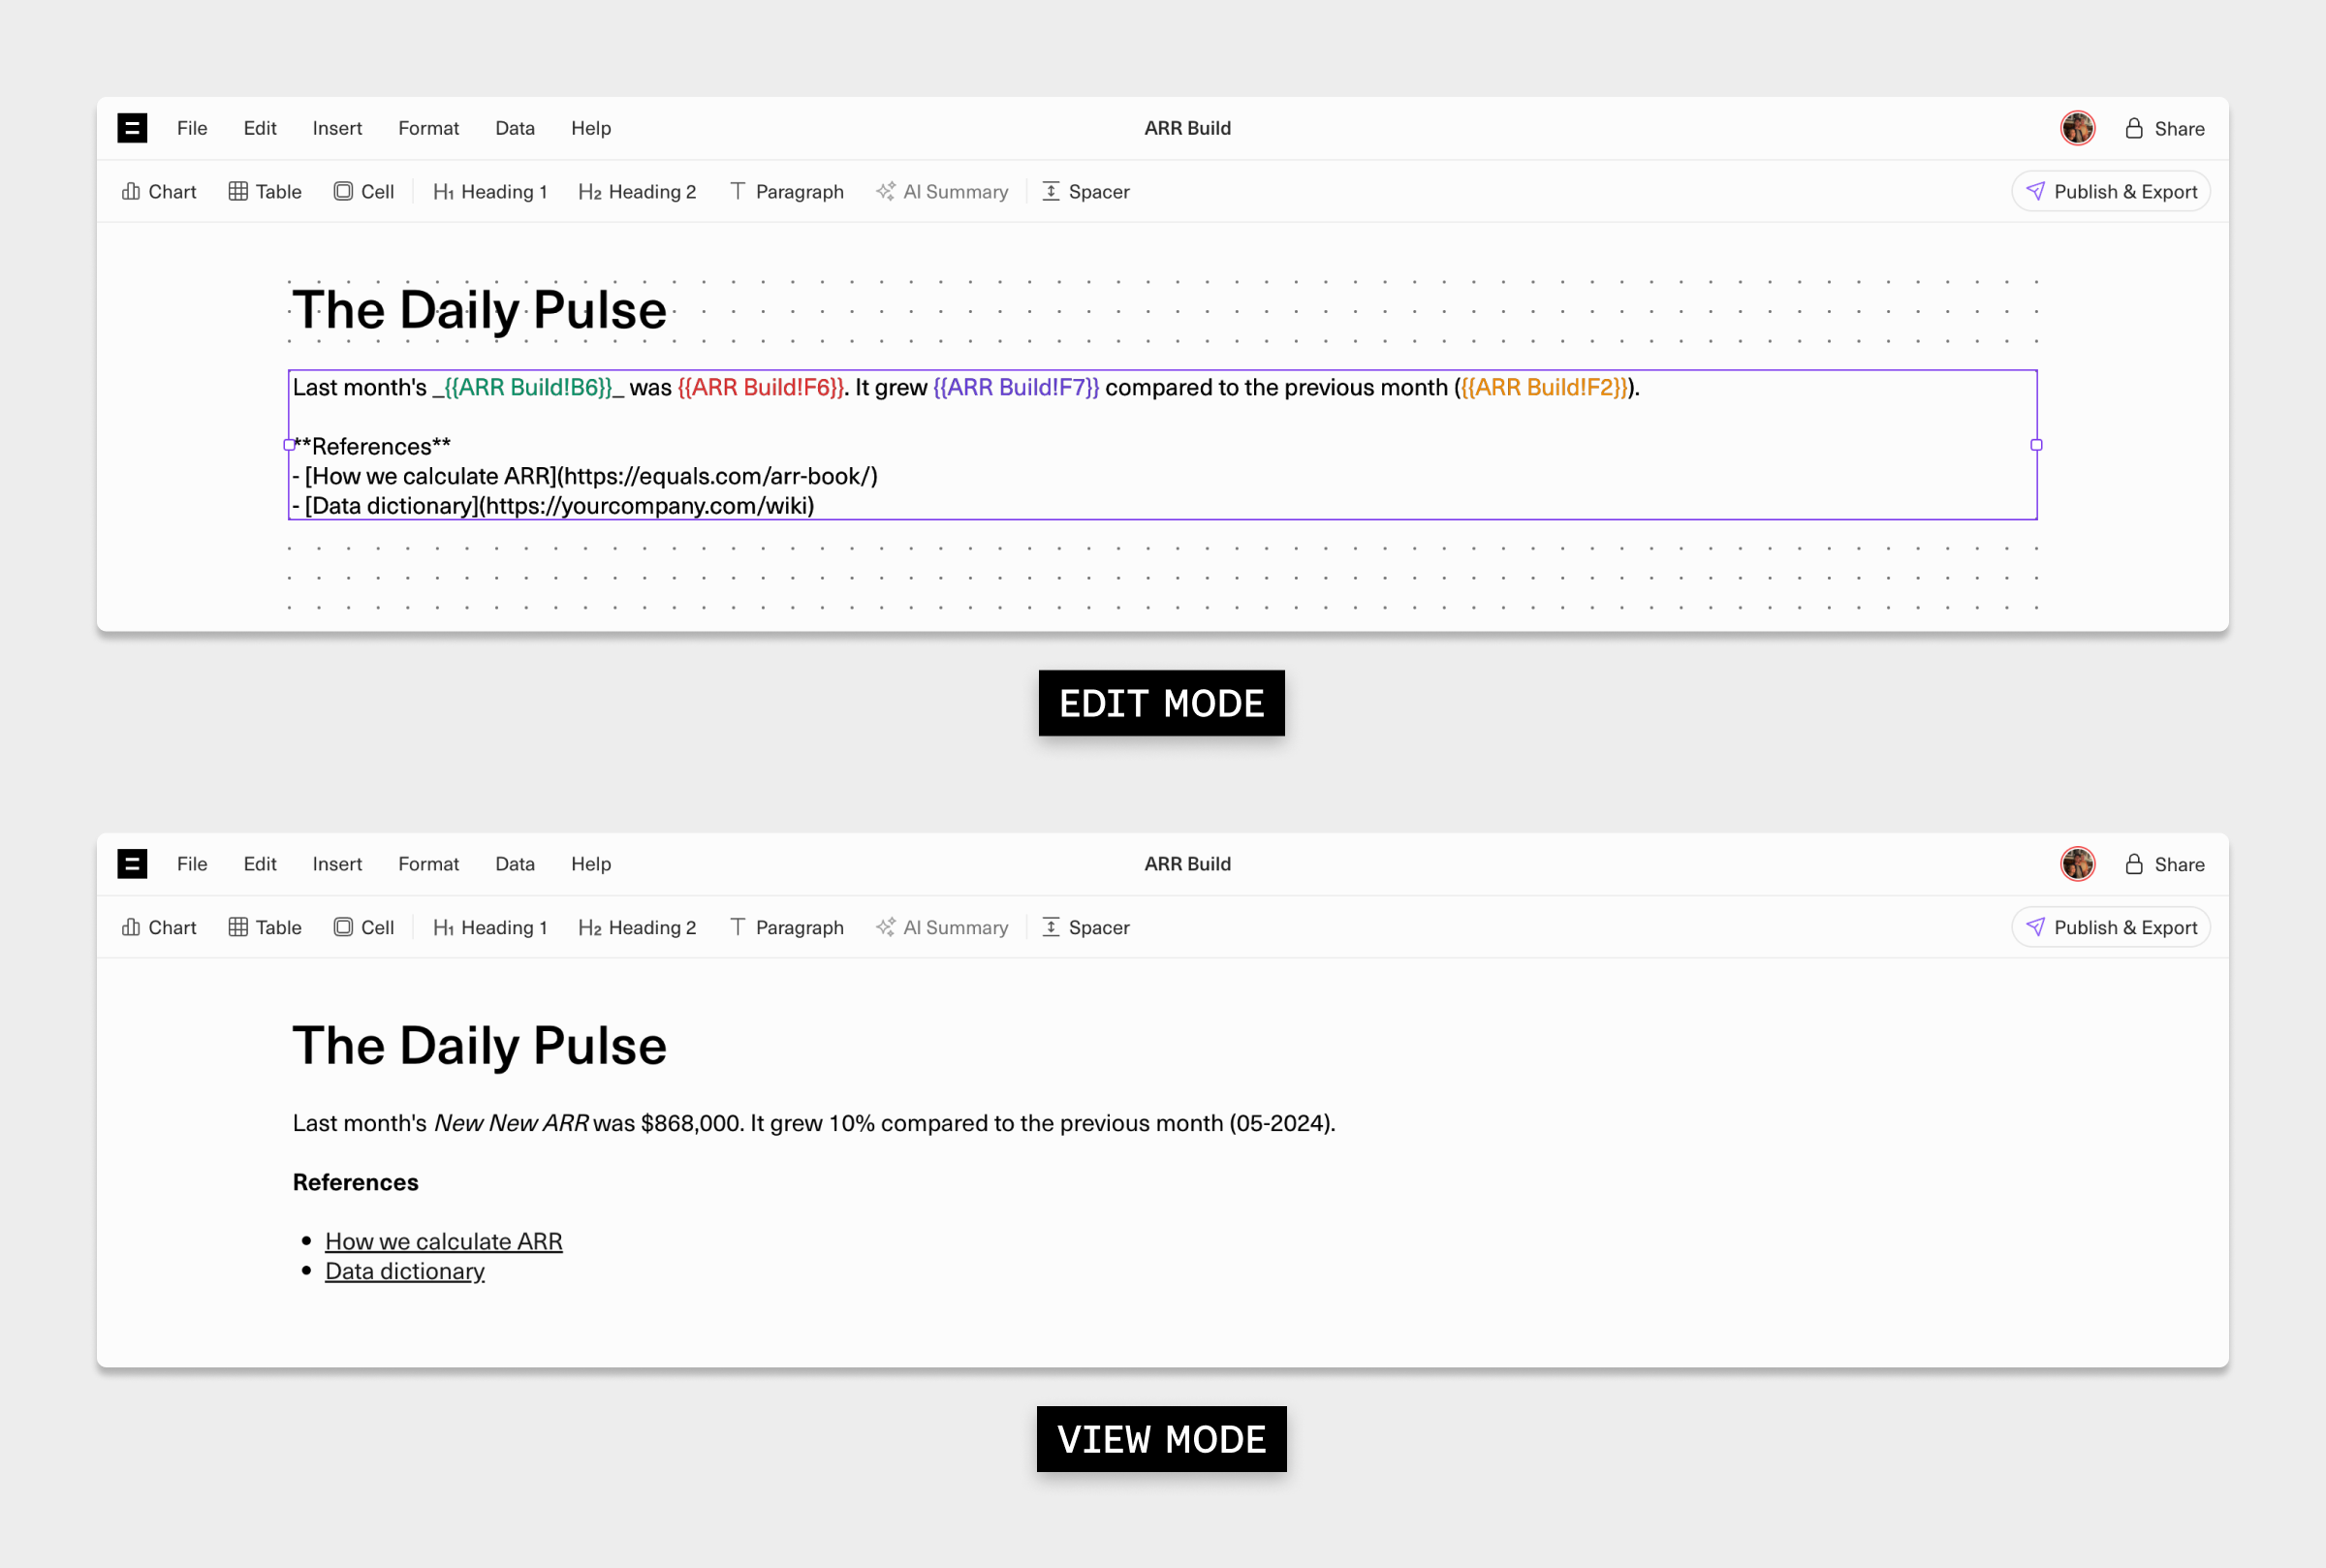
Task: Open the Data menu in the edit mode window
Action: [515, 128]
